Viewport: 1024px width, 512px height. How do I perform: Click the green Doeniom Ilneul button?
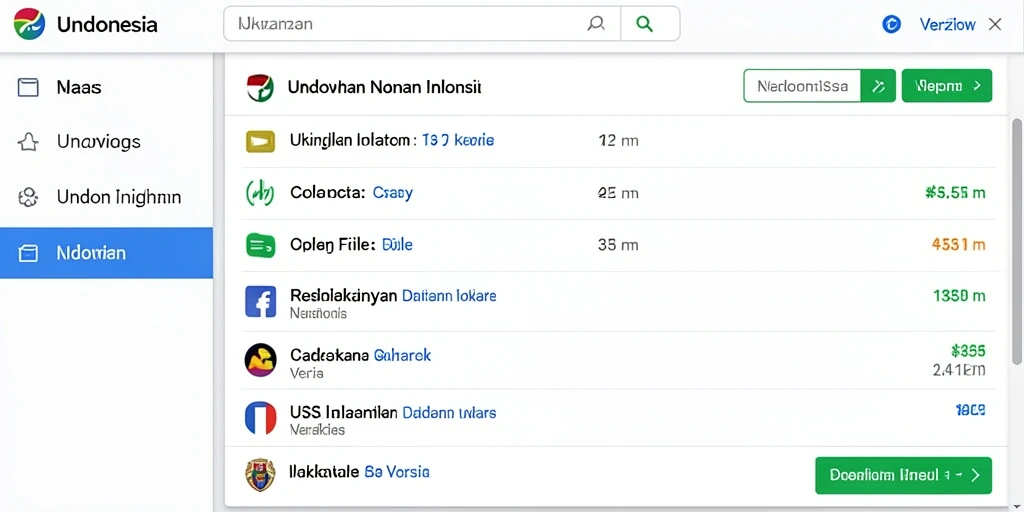click(x=904, y=475)
